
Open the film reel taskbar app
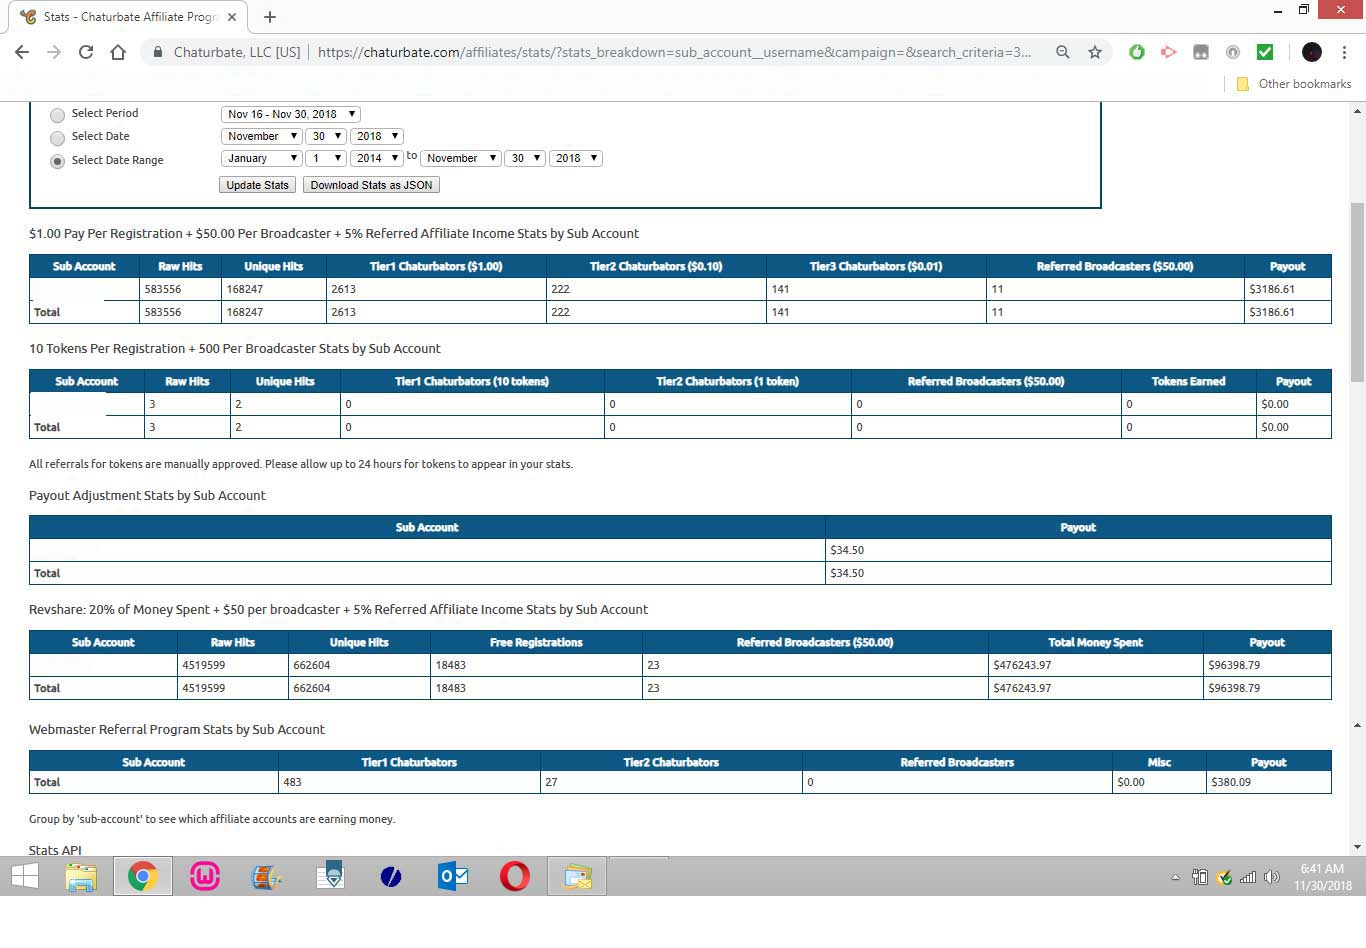coord(265,877)
